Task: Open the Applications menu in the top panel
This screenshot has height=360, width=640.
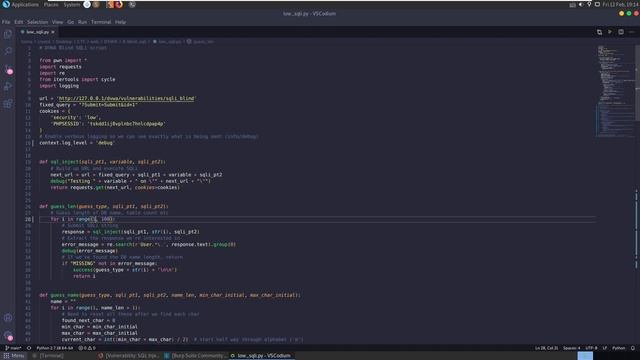Action: click(25, 4)
